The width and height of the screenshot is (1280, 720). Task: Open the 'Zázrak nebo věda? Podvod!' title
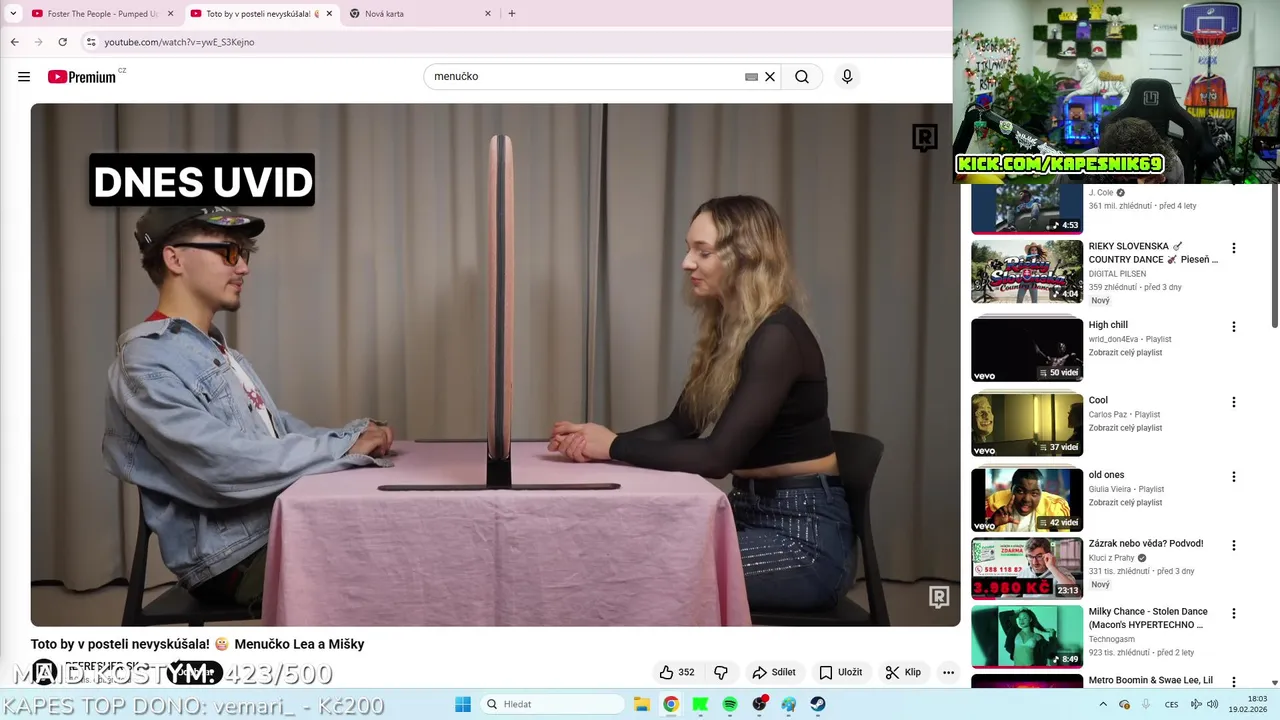tap(1146, 544)
